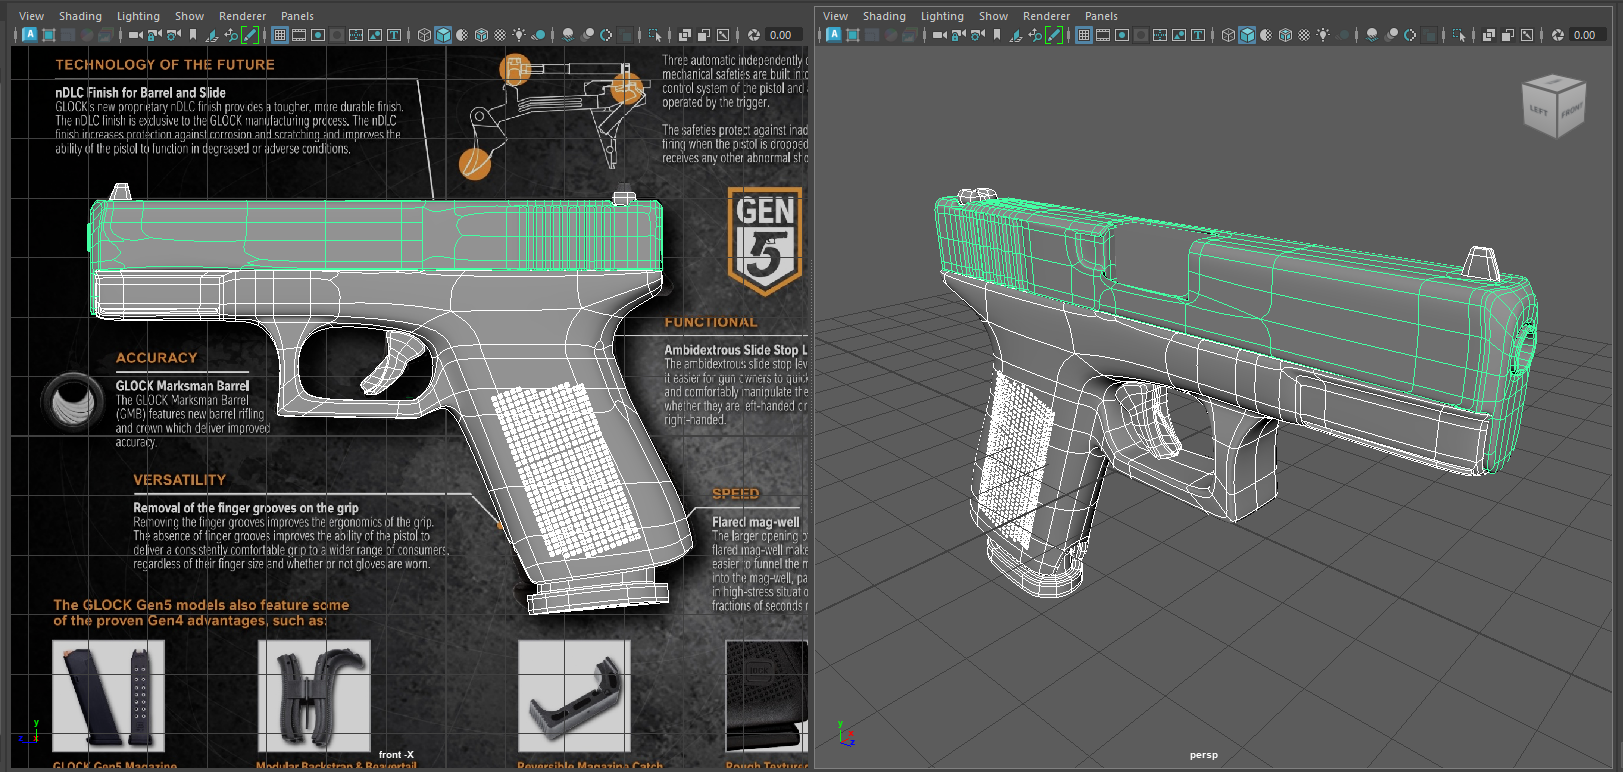Viewport: 1623px width, 772px height.
Task: Toggle Use Default Material in front panel
Action: (462, 35)
